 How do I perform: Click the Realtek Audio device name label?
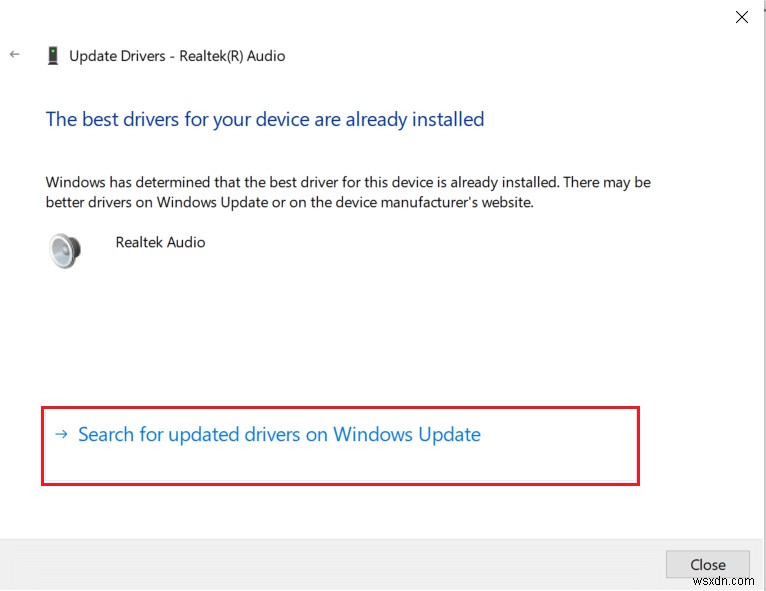point(160,242)
